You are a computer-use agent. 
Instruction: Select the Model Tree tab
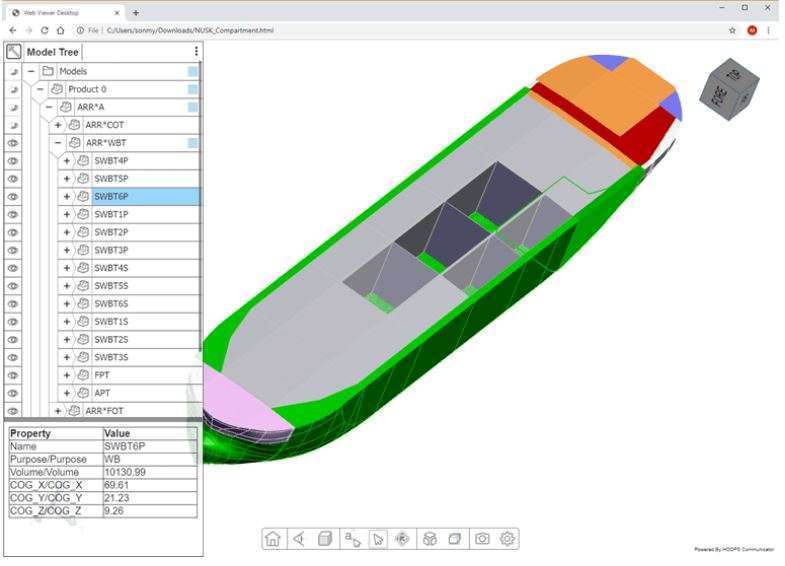tap(53, 52)
